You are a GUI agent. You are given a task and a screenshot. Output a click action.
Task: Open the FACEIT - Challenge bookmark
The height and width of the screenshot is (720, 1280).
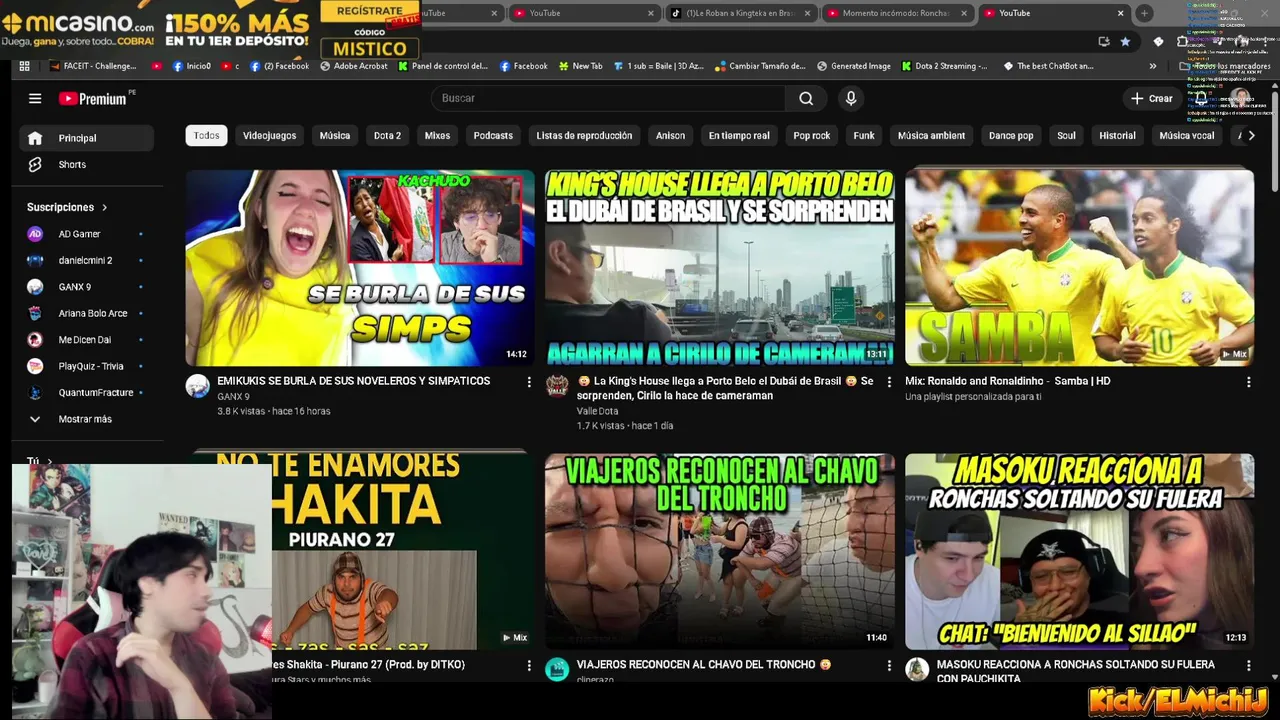(91, 66)
